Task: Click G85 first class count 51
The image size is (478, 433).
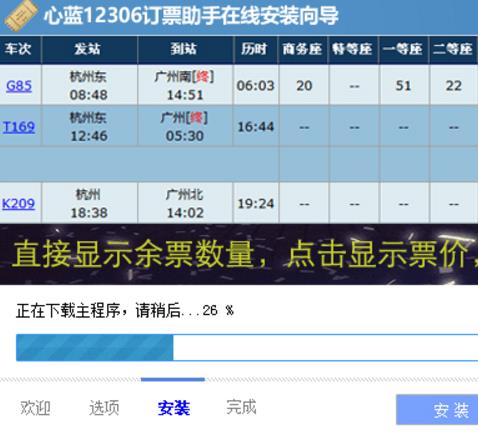Action: 403,86
